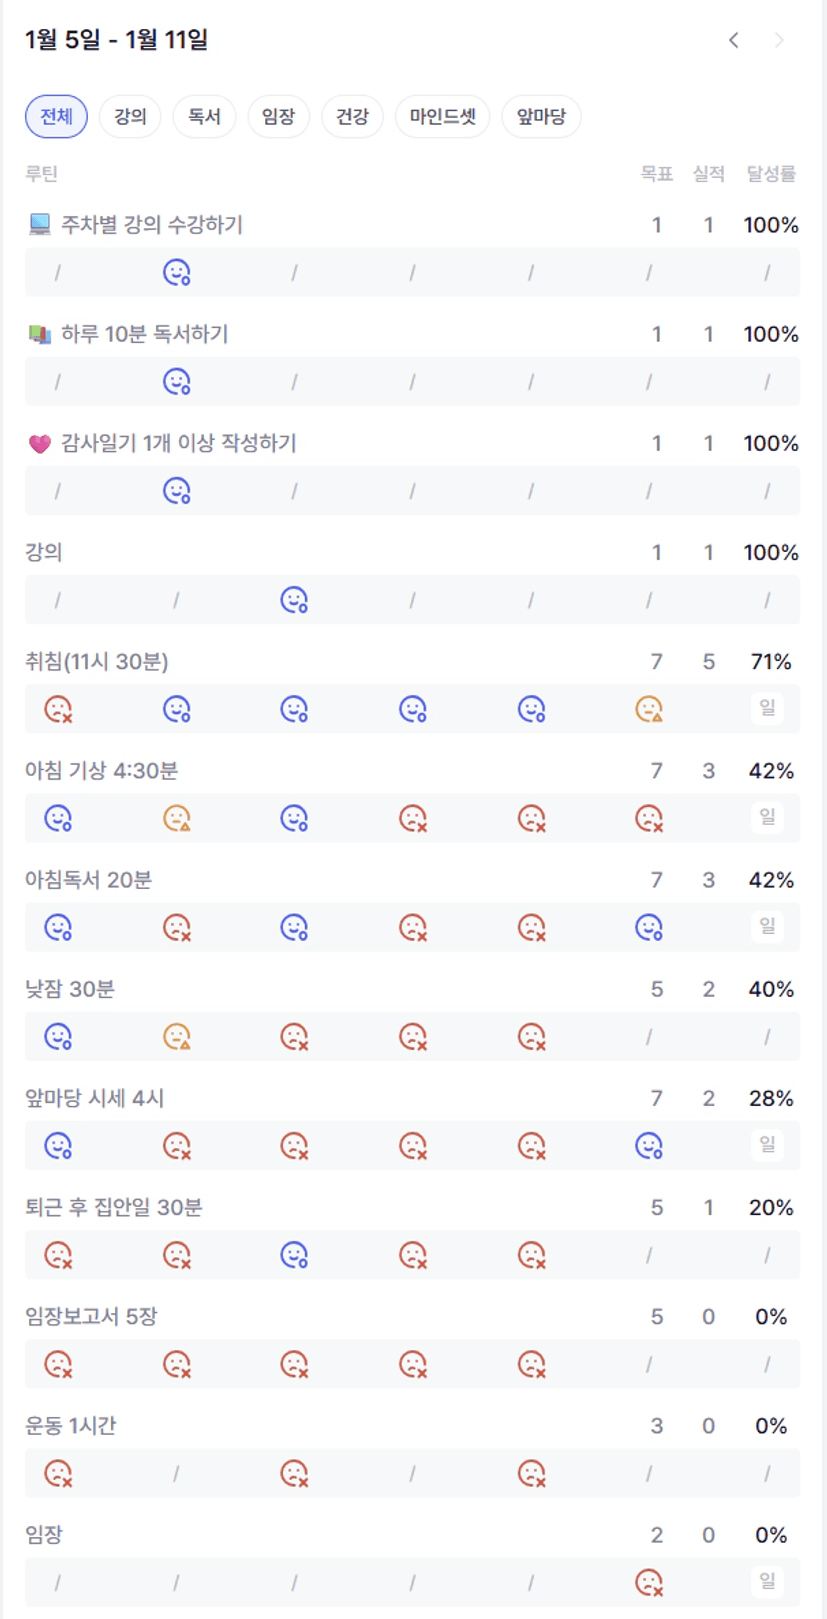
Task: Filter routines by 마인드셋 chip
Action: coord(442,116)
